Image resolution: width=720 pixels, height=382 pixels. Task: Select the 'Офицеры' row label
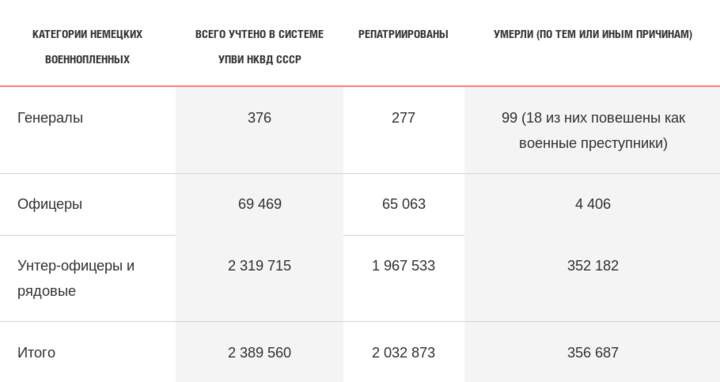point(50,204)
